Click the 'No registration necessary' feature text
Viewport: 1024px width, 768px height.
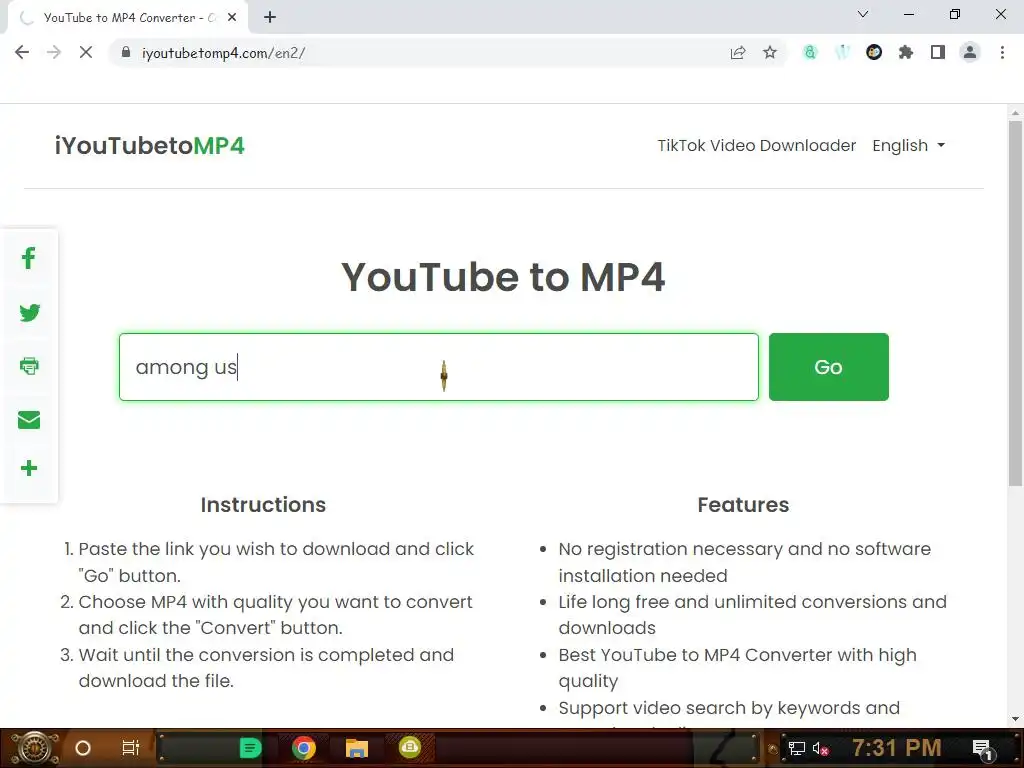coord(744,562)
